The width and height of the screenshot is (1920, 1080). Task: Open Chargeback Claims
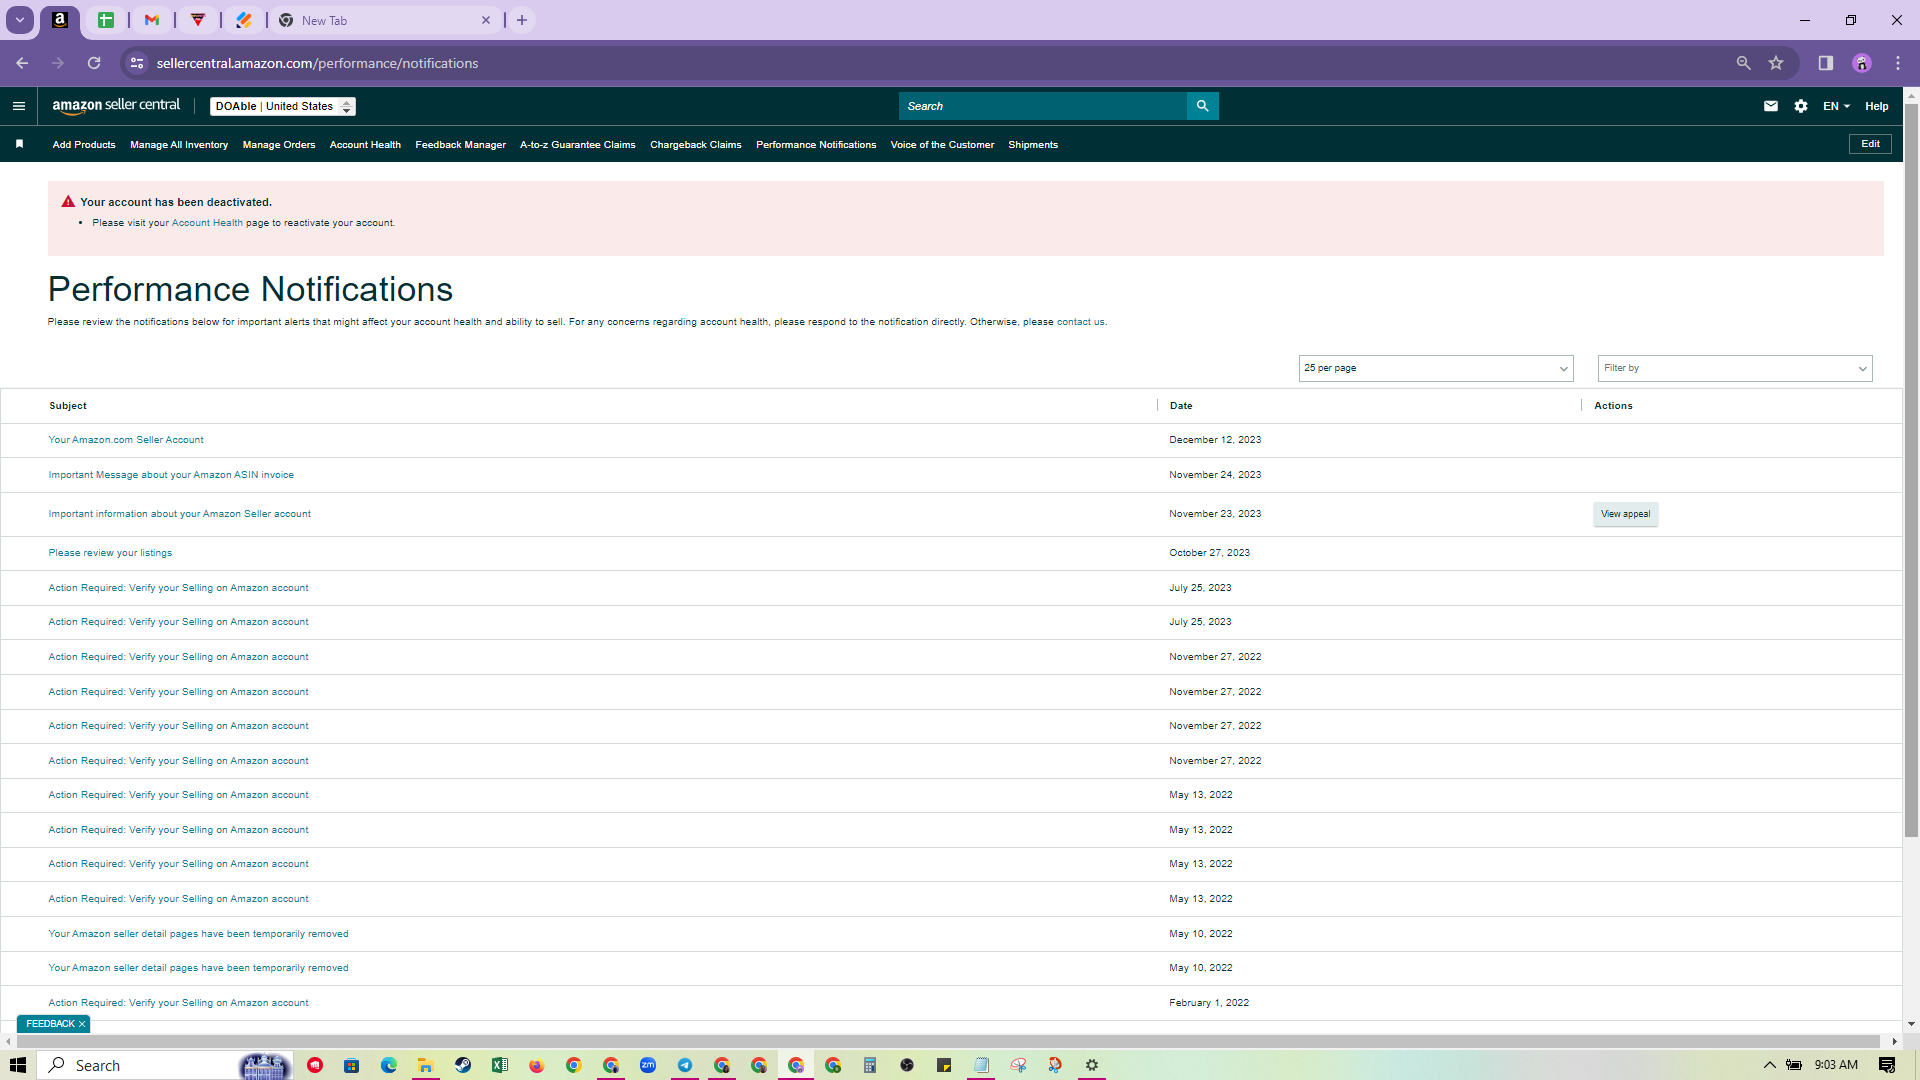pos(696,145)
